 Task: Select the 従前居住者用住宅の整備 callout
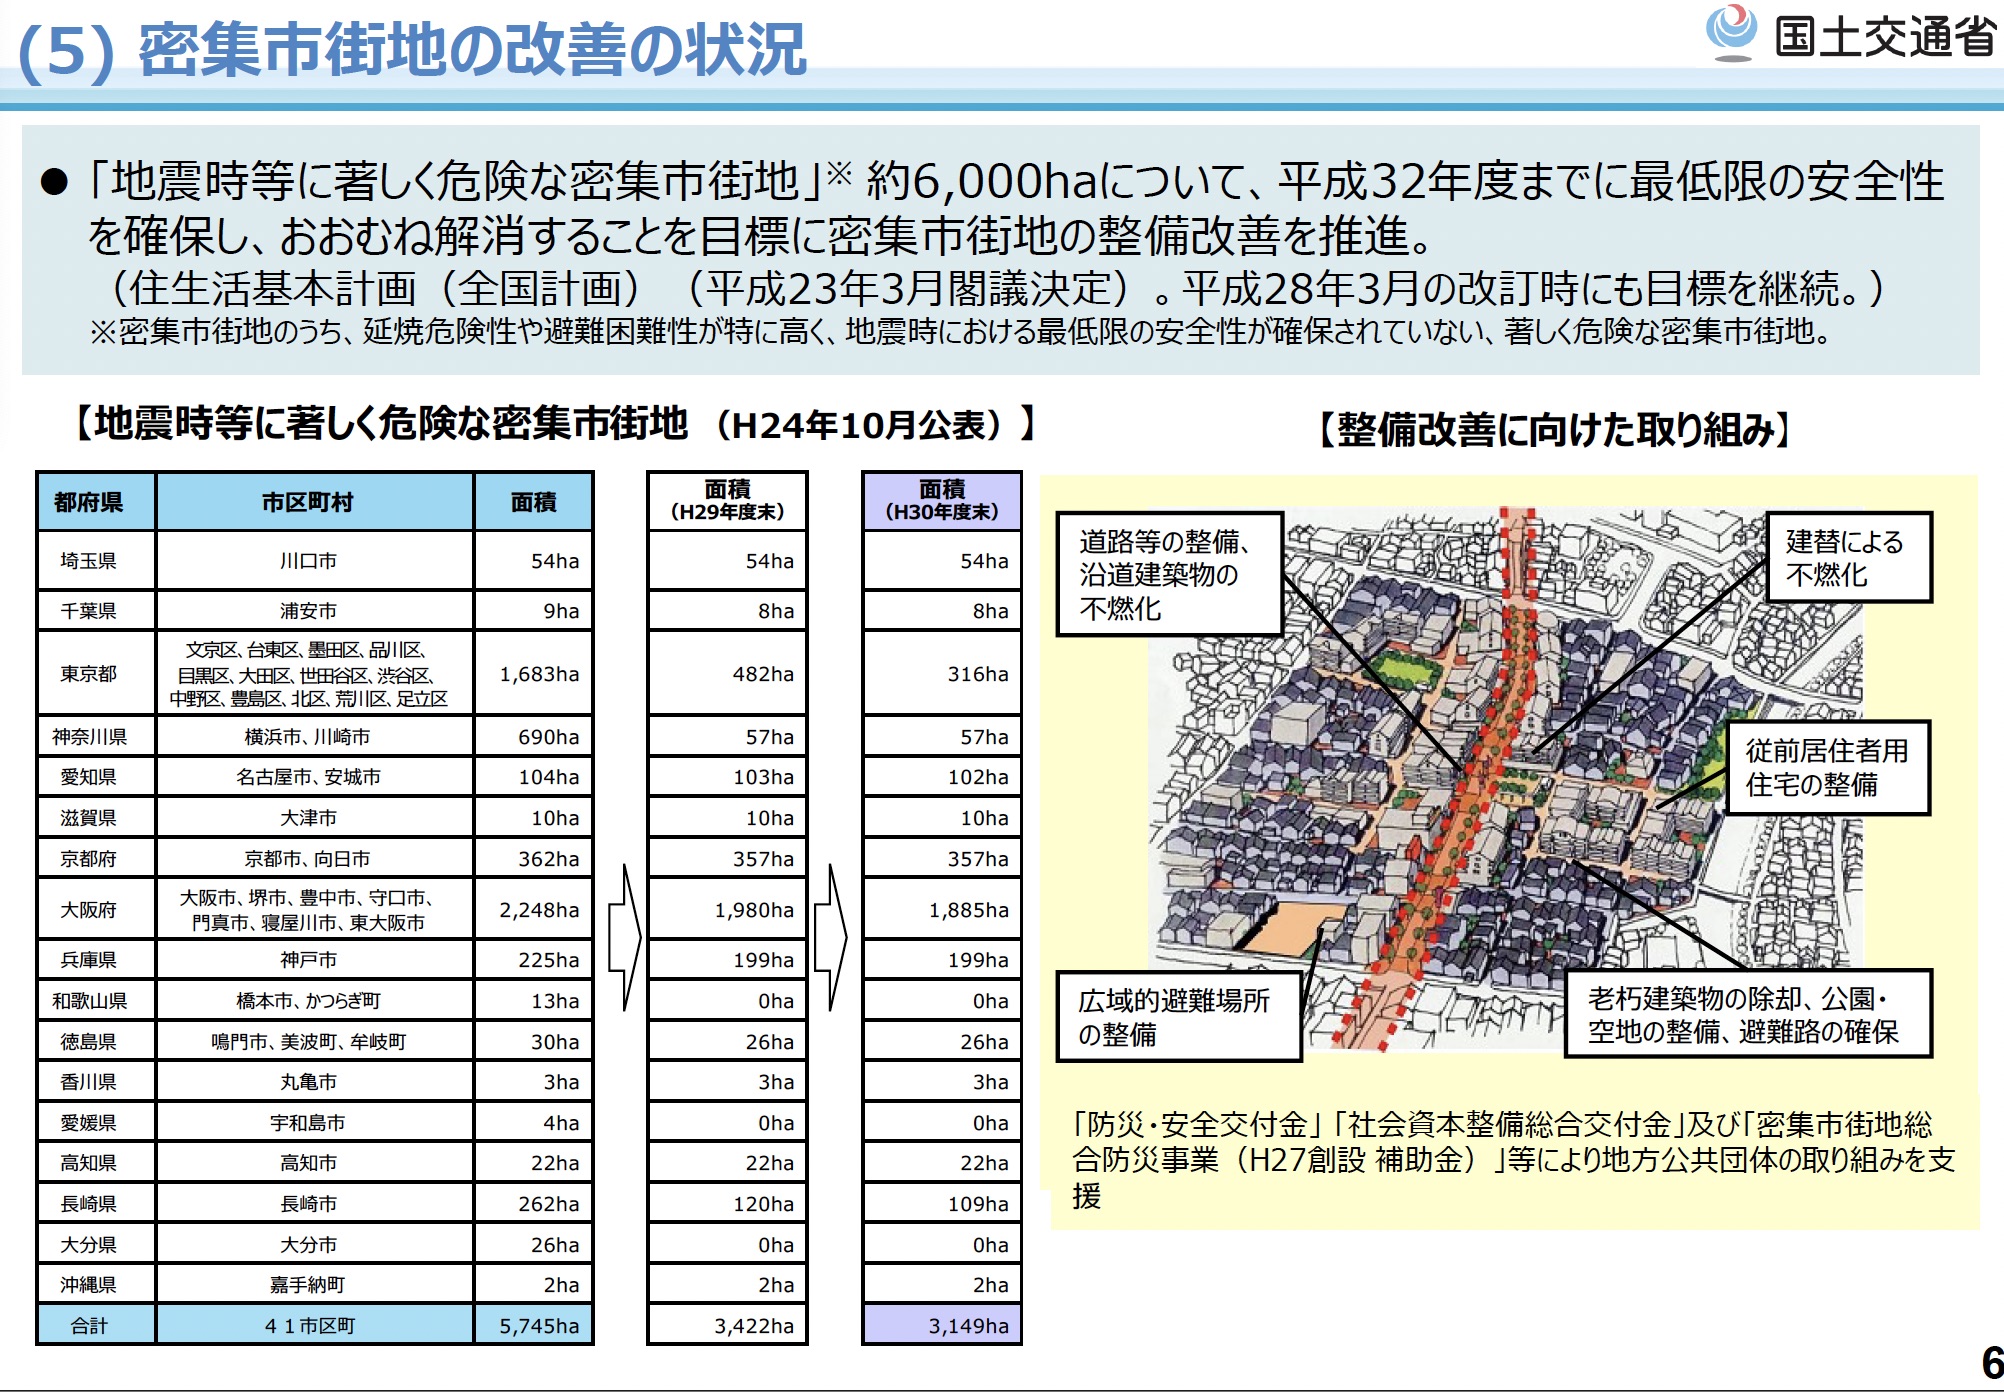(1828, 768)
